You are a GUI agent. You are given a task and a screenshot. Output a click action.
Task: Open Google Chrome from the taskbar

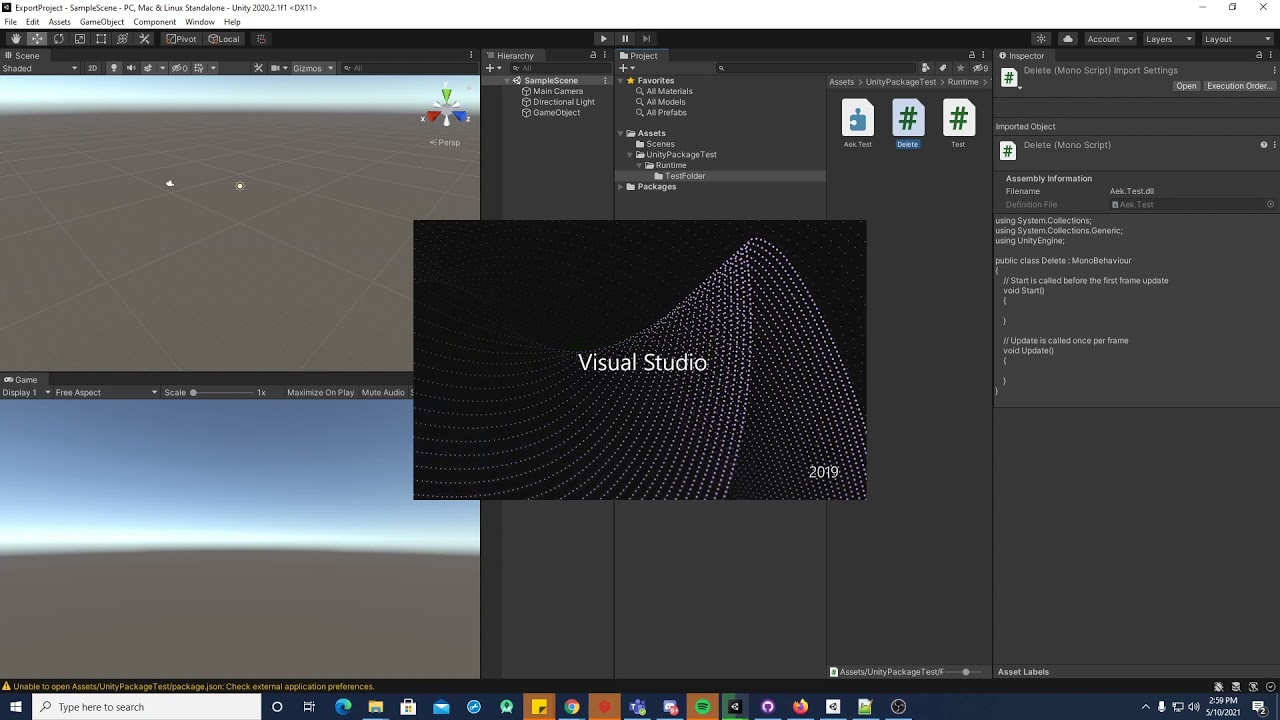point(571,707)
